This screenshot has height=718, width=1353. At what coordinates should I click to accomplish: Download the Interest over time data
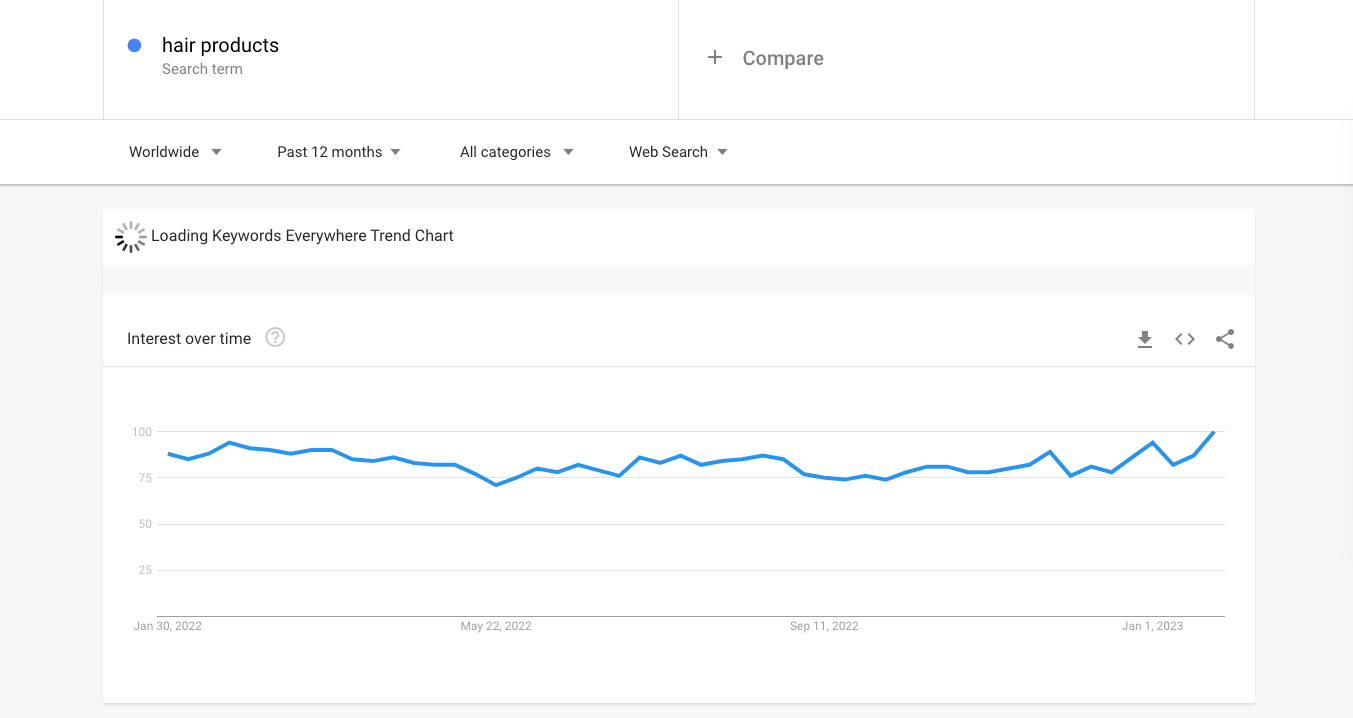[x=1145, y=339]
